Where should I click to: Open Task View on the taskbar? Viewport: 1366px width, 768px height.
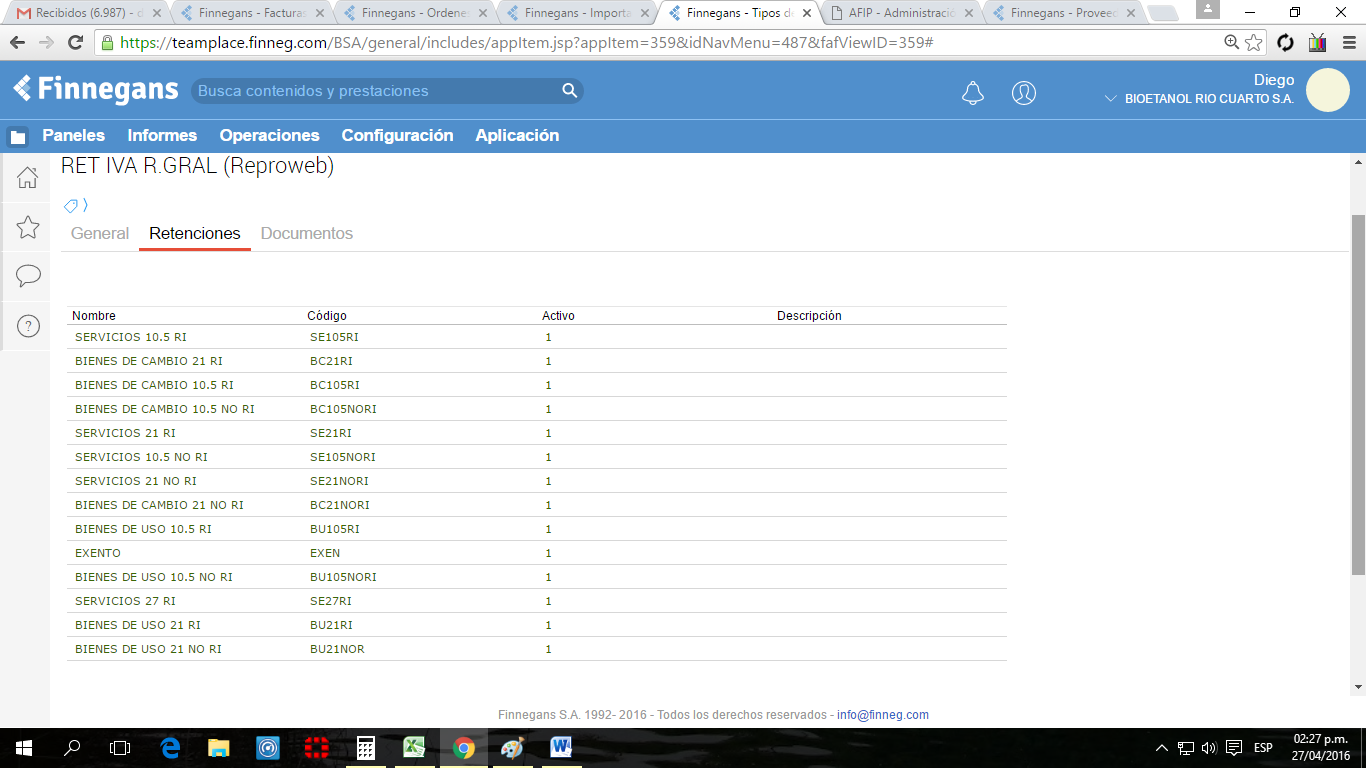120,747
